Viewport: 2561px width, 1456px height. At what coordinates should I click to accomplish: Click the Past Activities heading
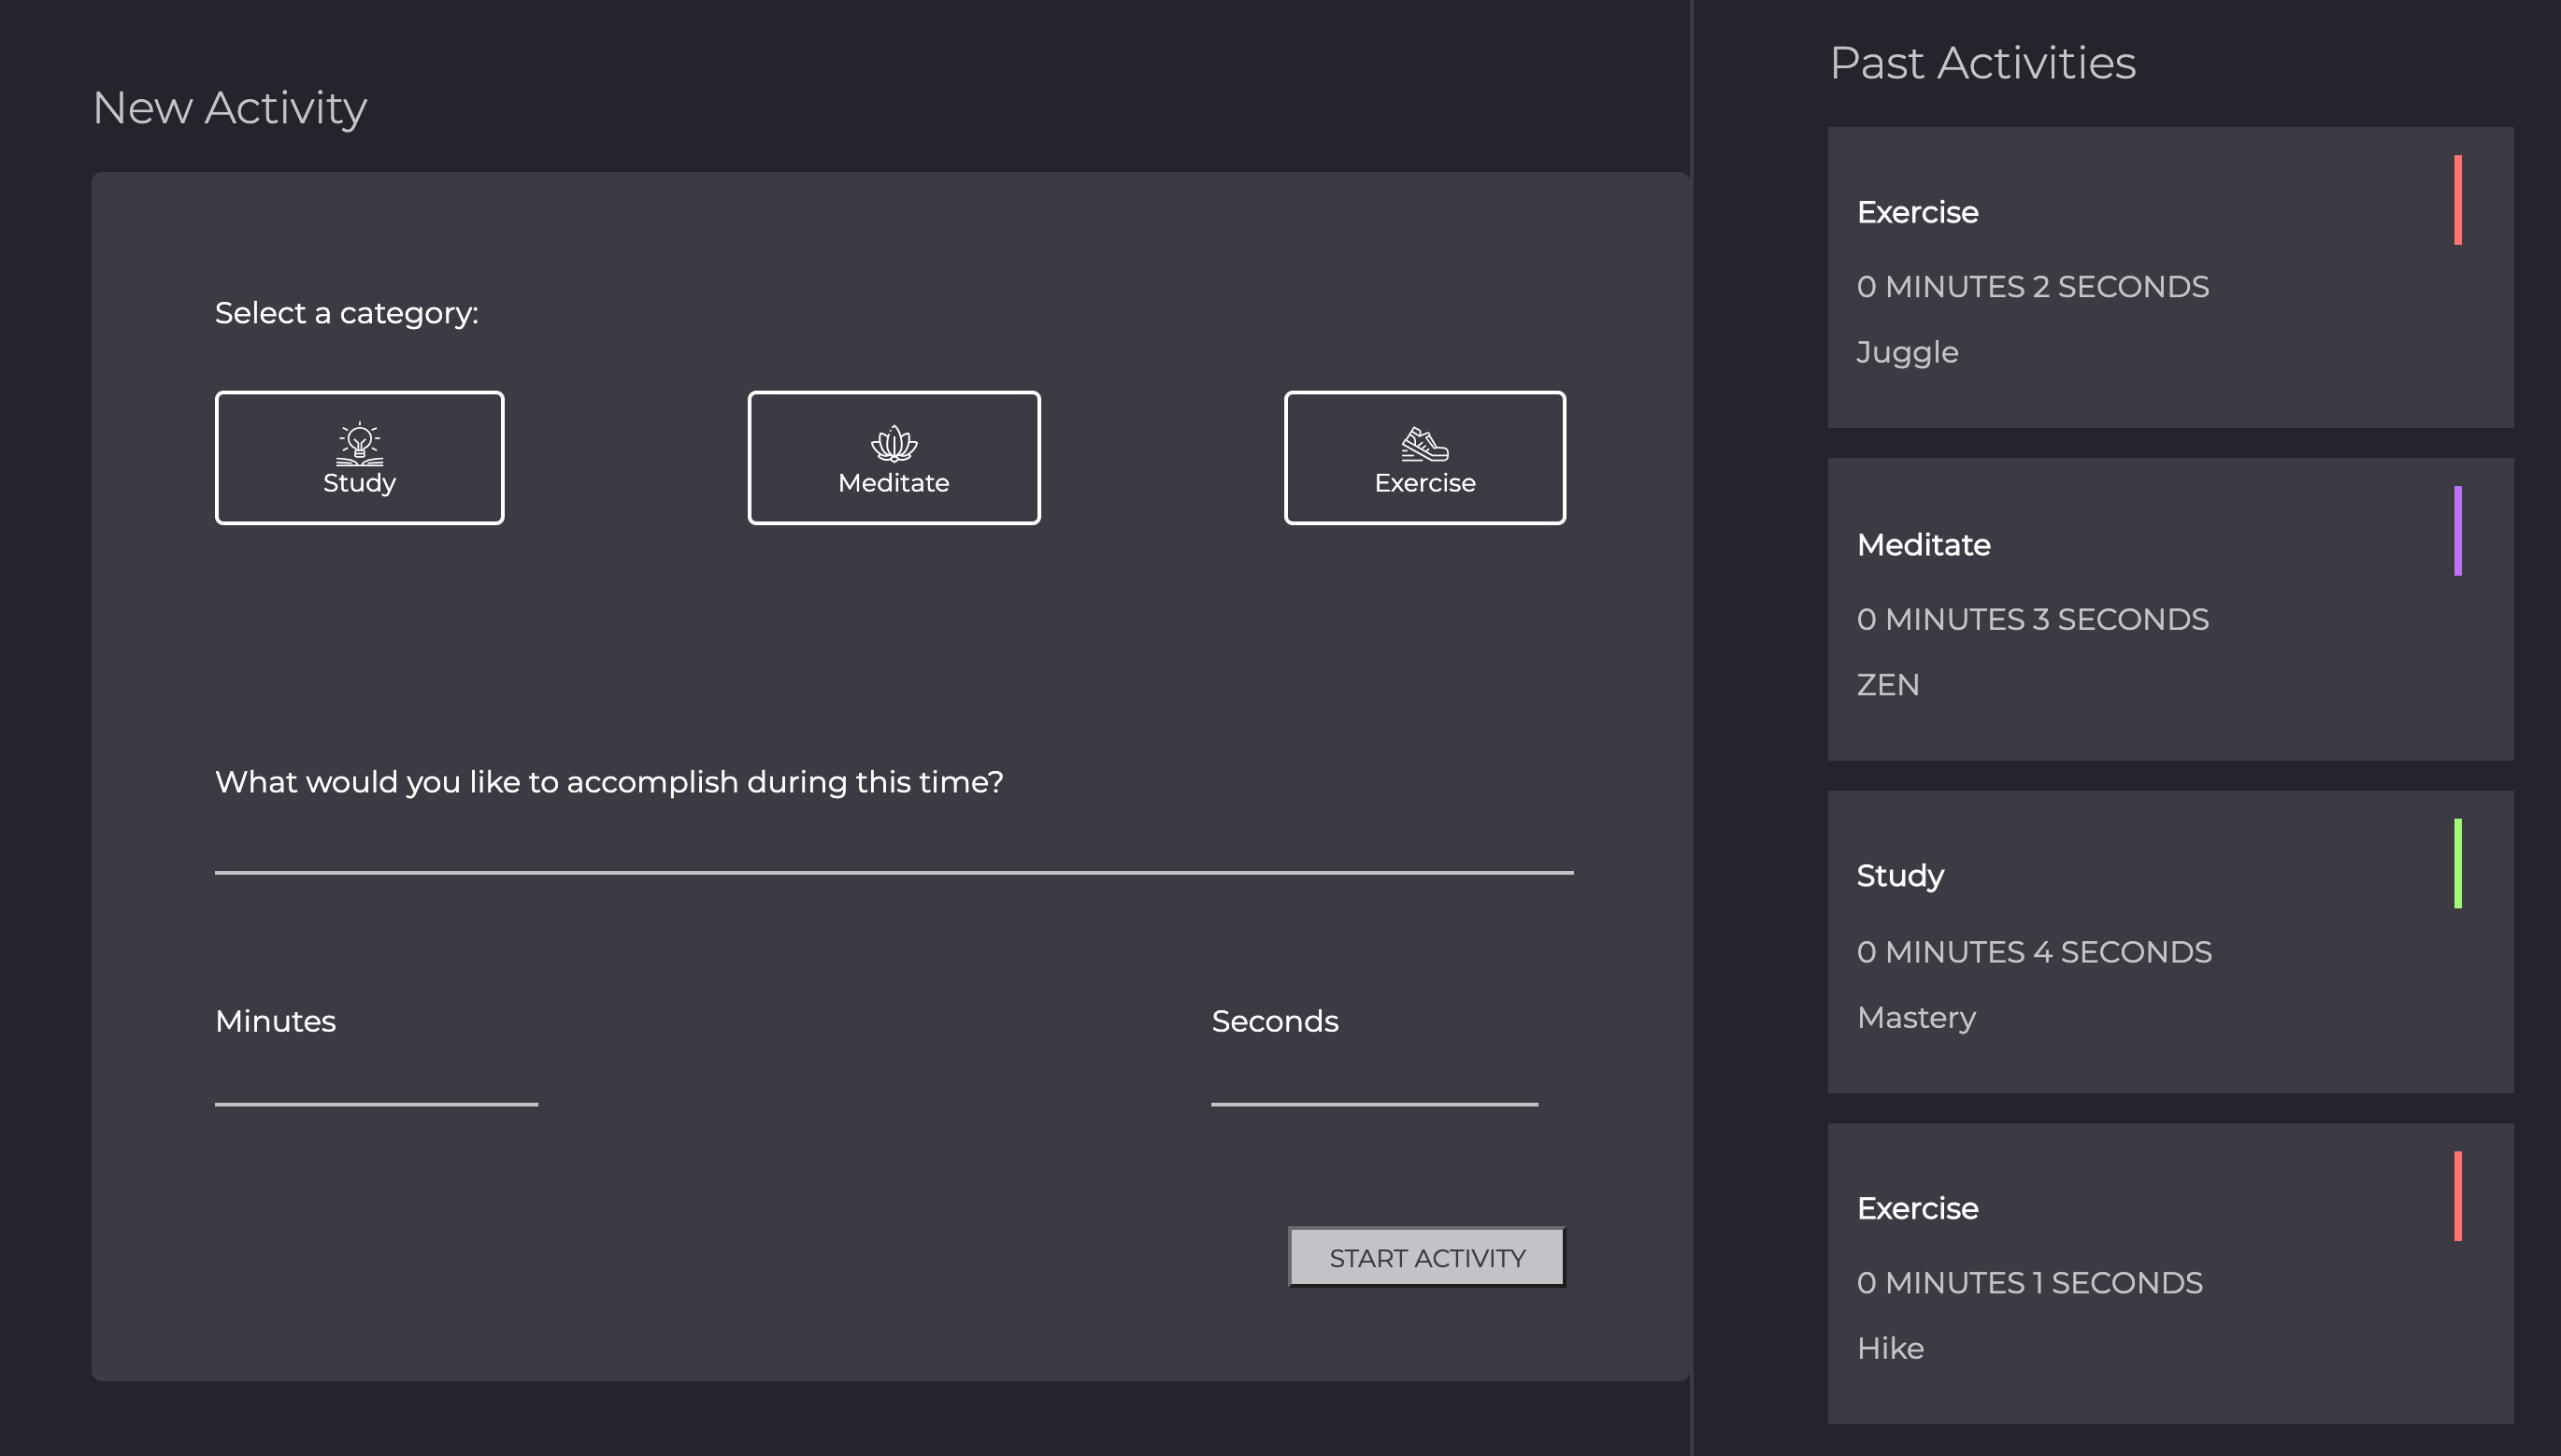click(1982, 63)
